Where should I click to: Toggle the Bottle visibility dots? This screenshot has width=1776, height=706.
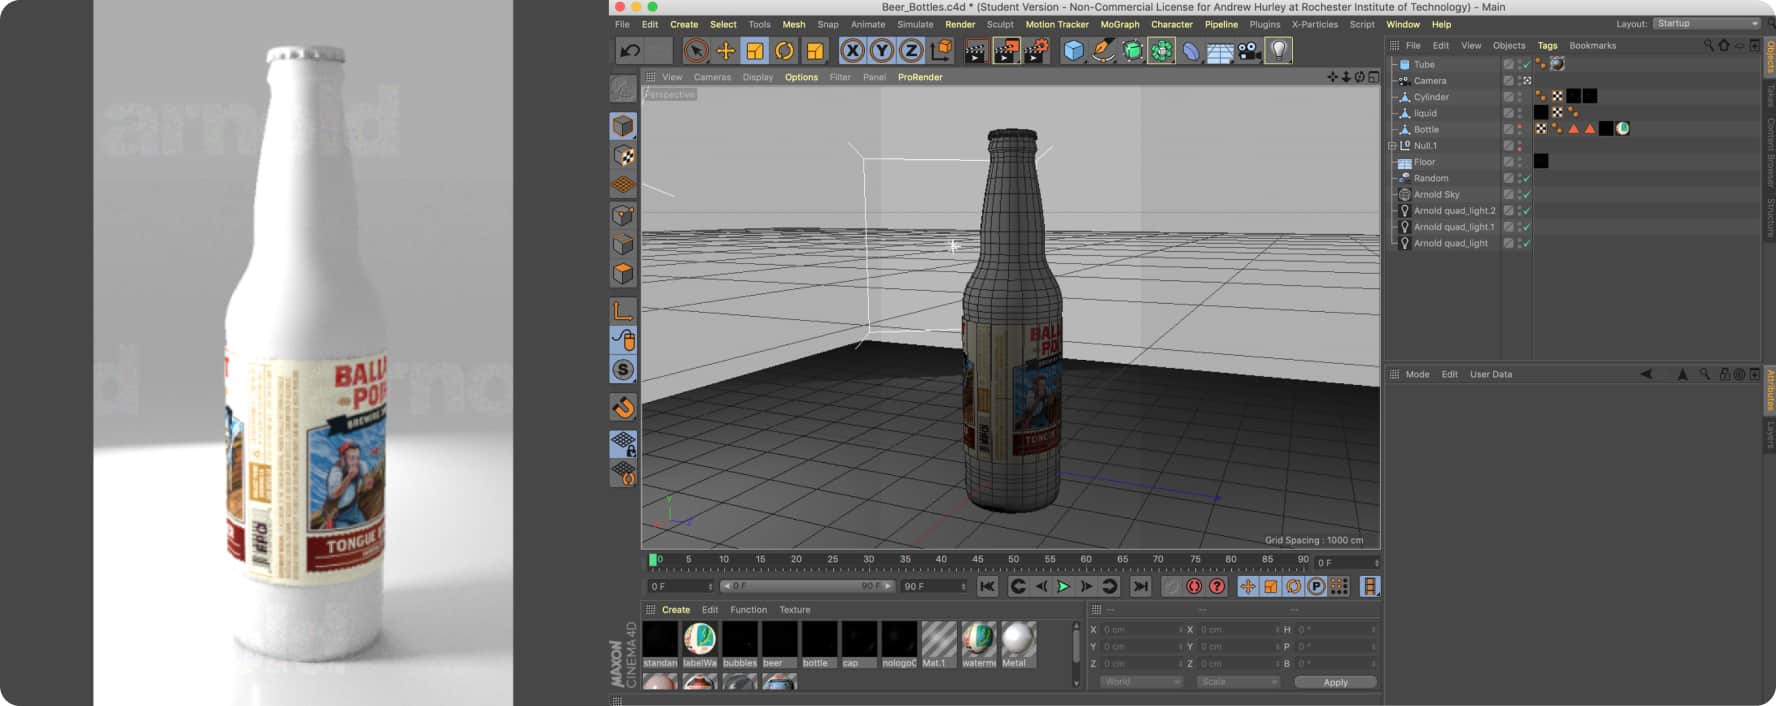pyautogui.click(x=1520, y=130)
